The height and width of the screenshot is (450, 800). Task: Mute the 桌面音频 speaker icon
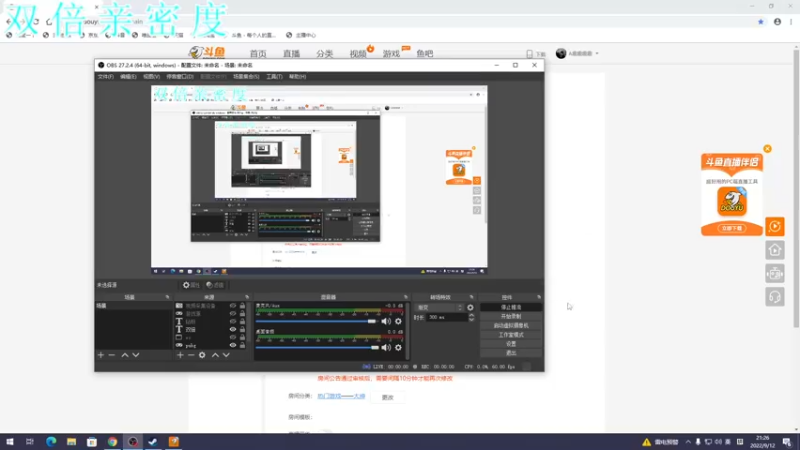pyautogui.click(x=386, y=348)
